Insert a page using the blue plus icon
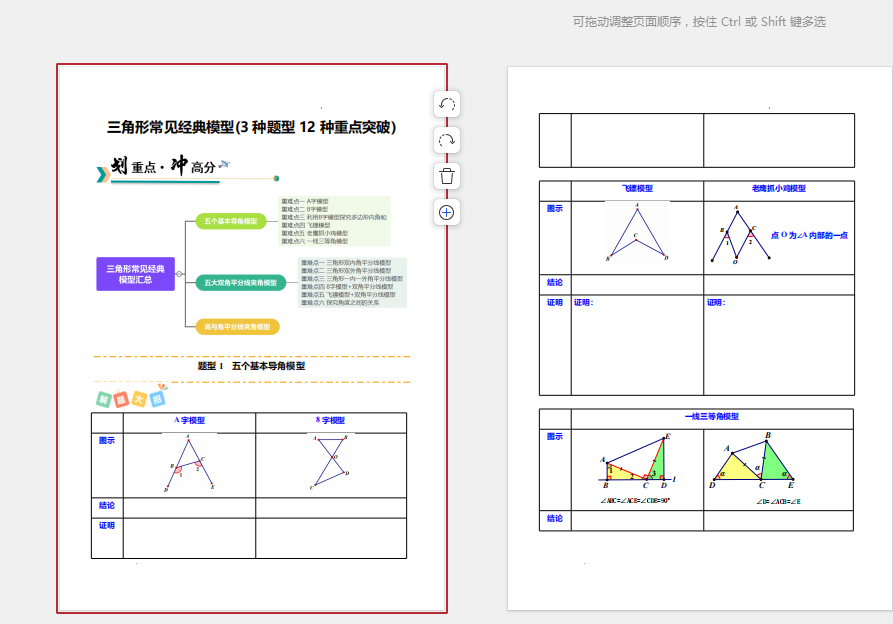This screenshot has height=624, width=893. [x=447, y=212]
